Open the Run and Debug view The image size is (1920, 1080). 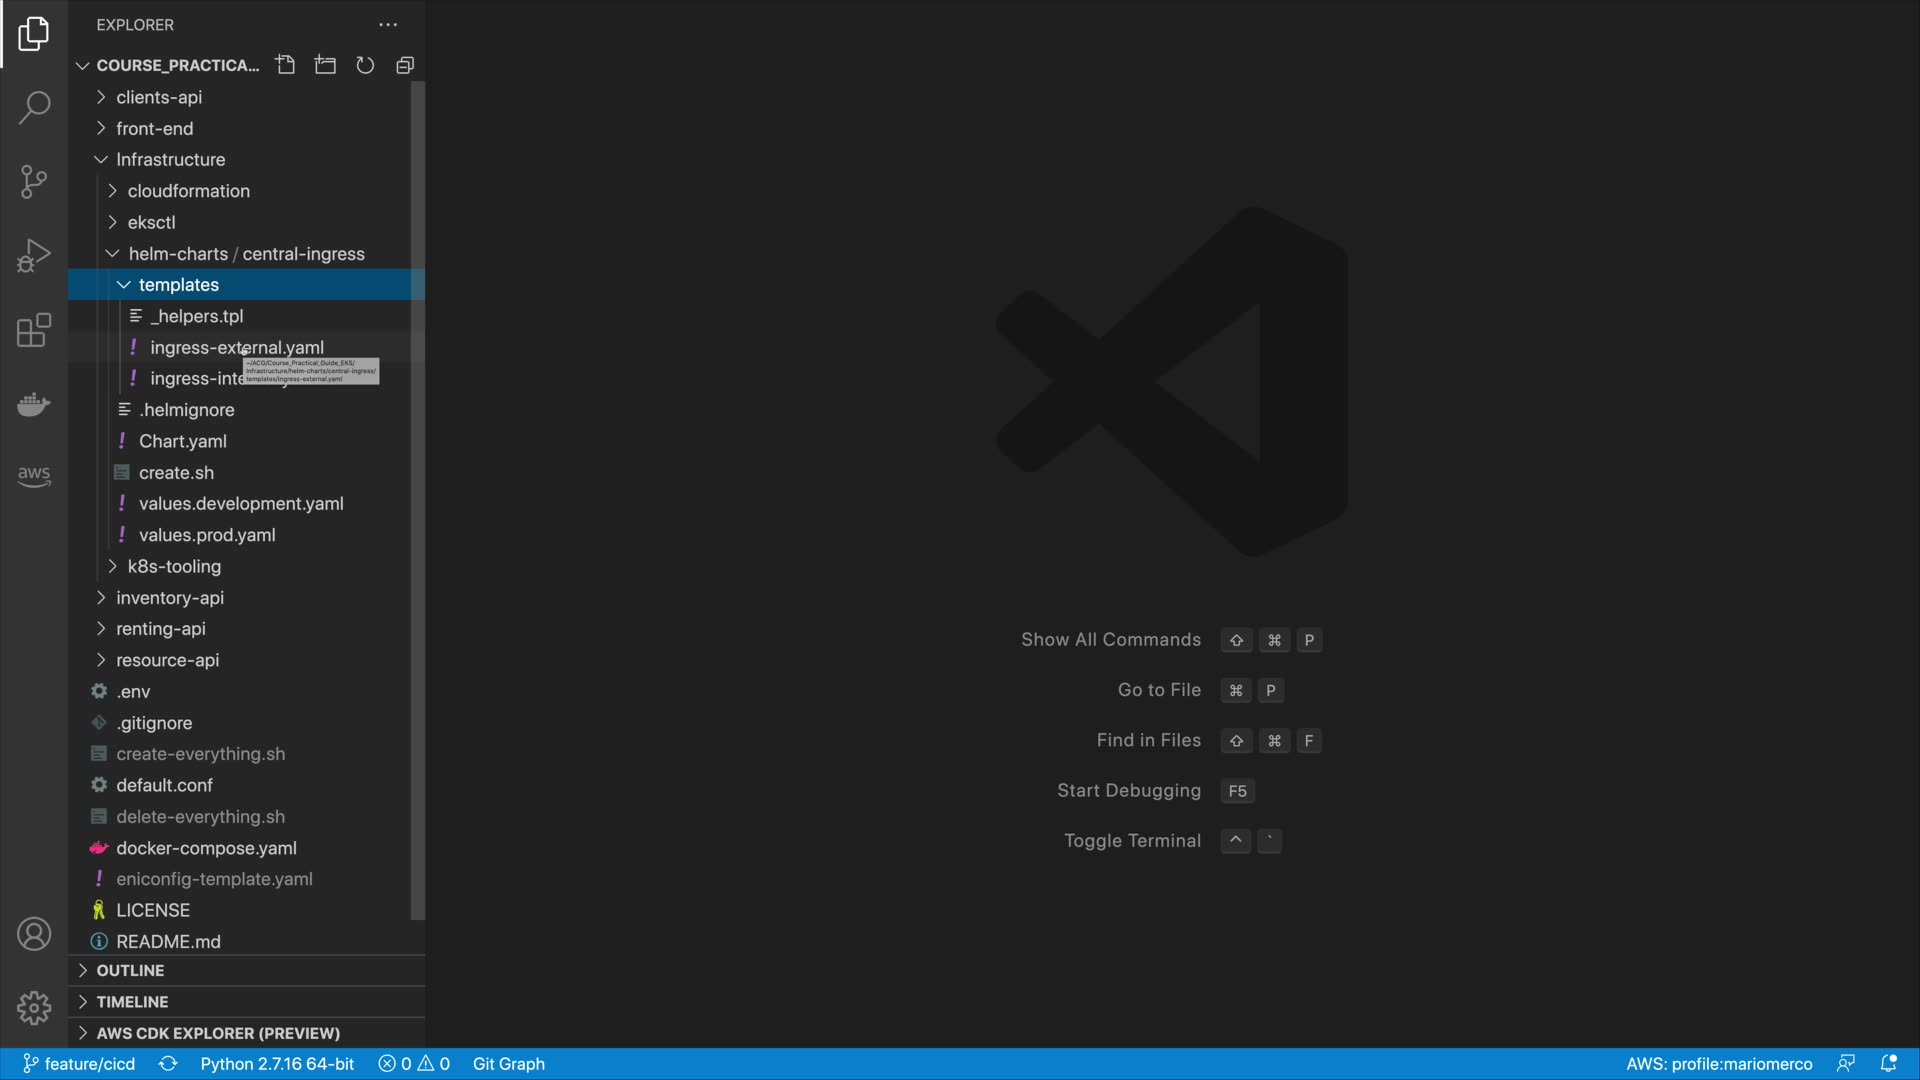click(34, 256)
